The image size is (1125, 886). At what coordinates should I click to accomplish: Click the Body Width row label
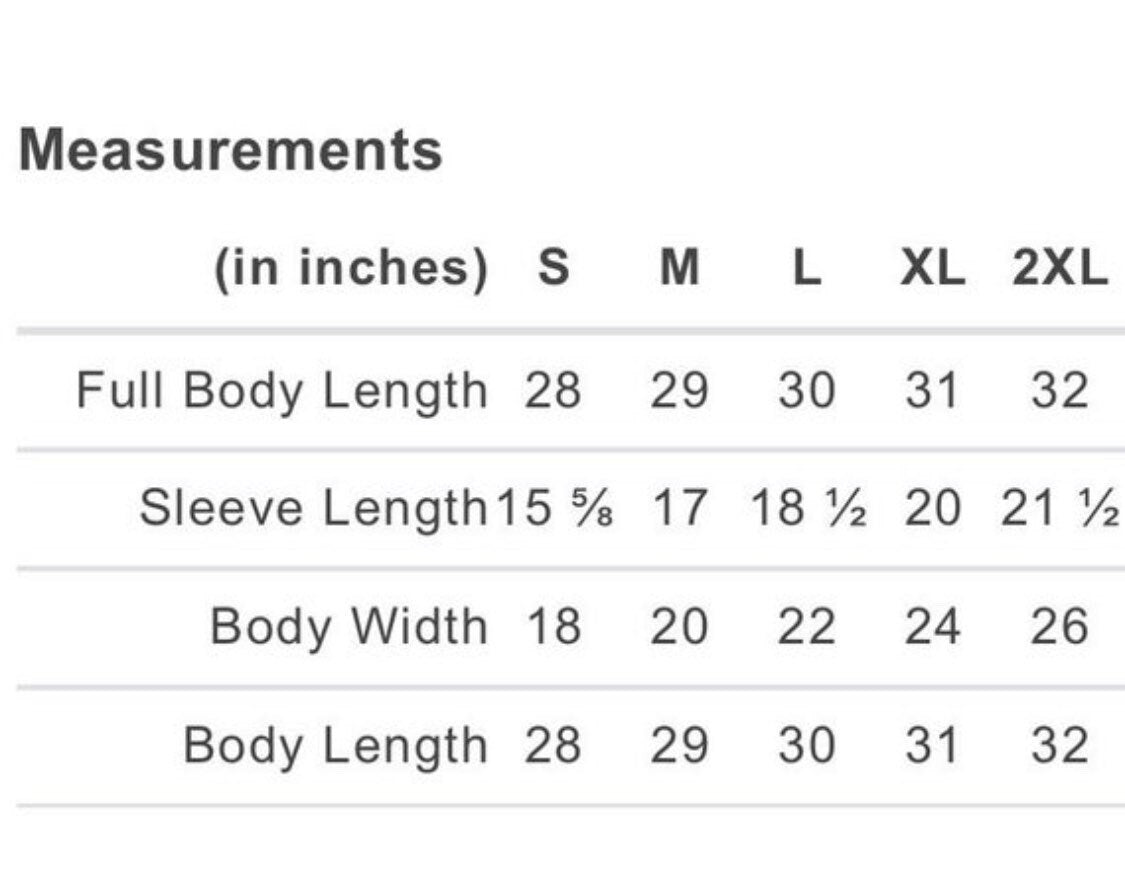[x=349, y=627]
